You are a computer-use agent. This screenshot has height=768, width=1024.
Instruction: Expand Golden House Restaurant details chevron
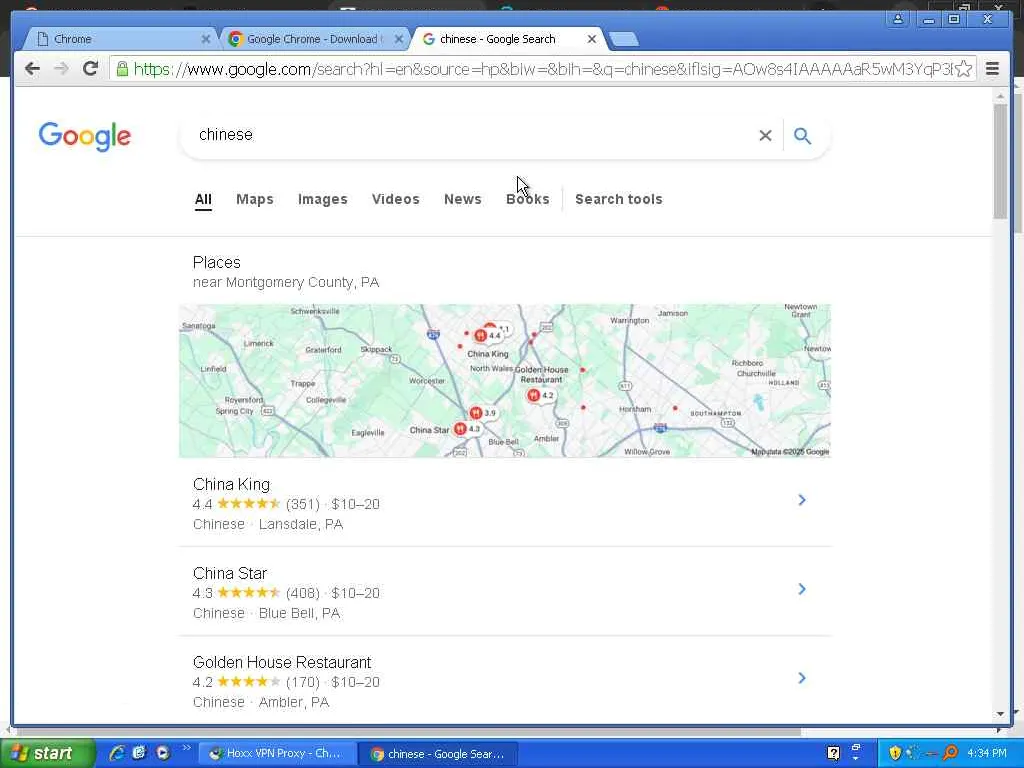(802, 678)
